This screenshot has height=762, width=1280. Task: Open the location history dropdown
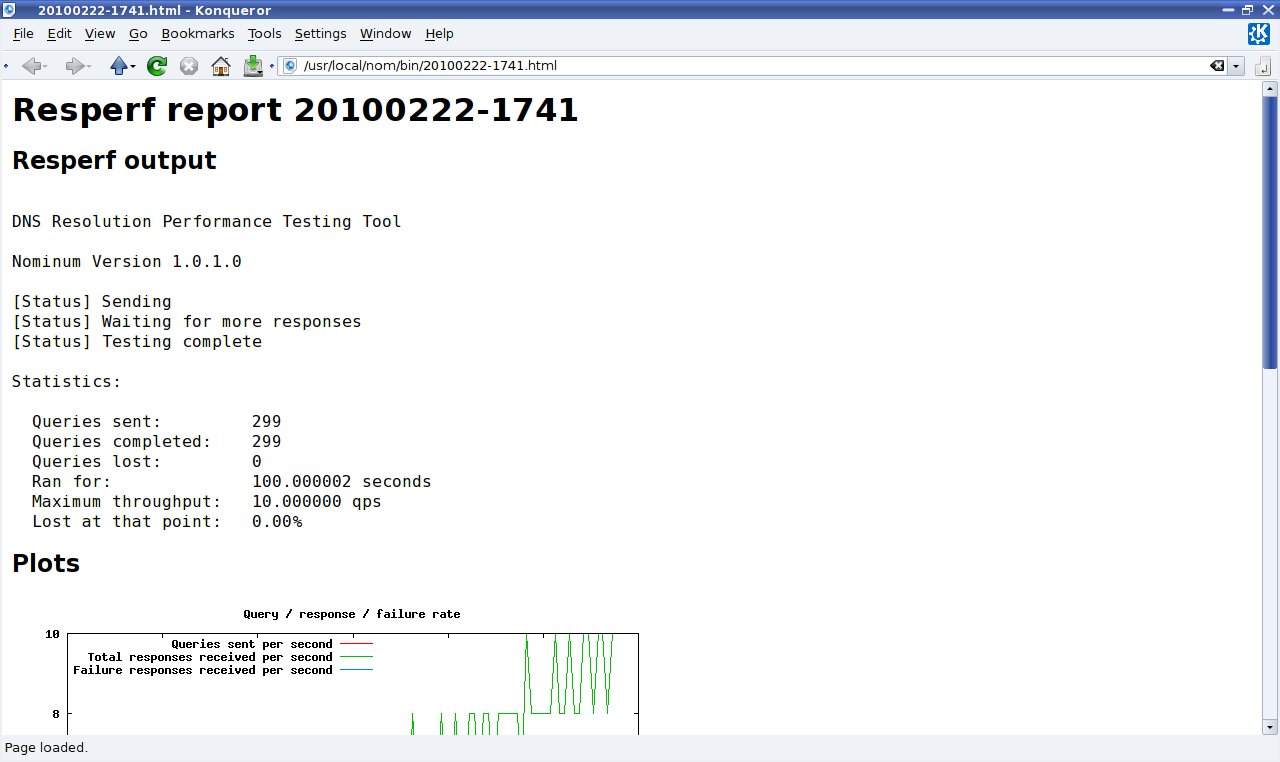[1237, 66]
